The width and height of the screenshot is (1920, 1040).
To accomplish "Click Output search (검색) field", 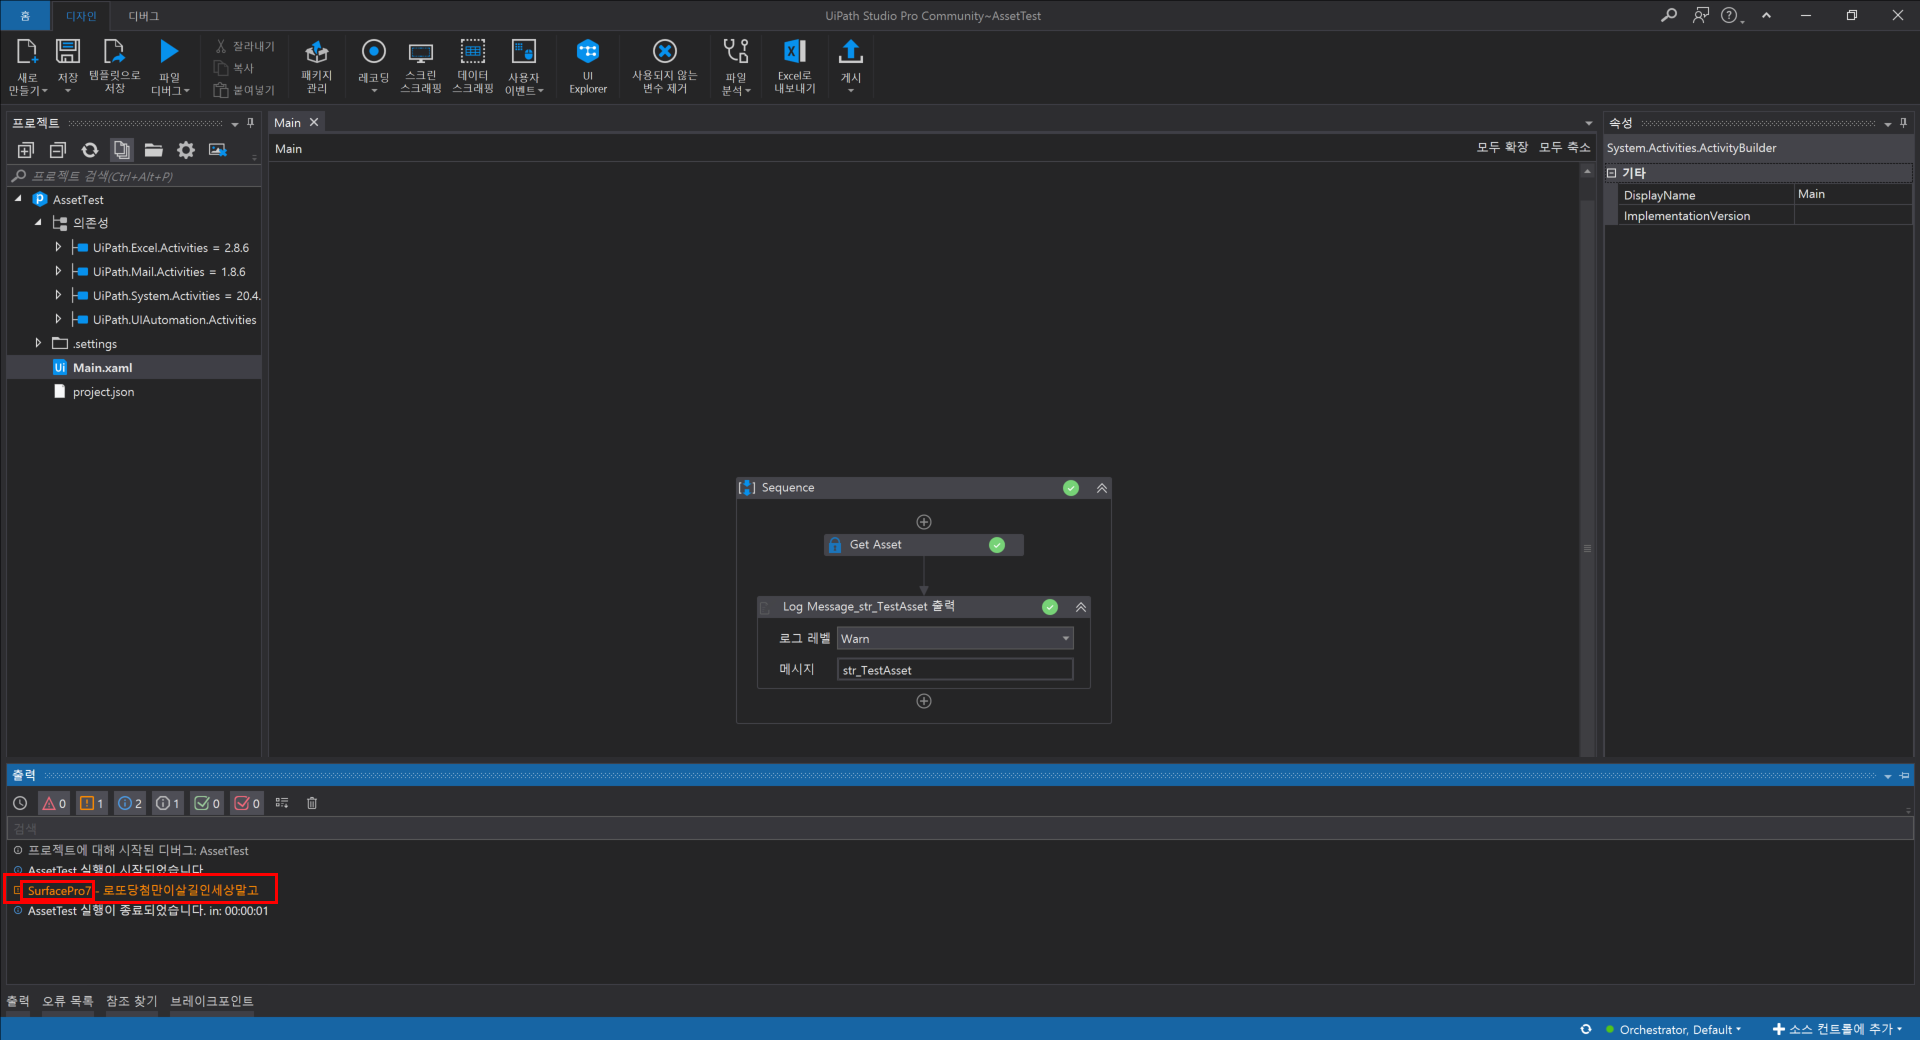I will click(x=960, y=828).
